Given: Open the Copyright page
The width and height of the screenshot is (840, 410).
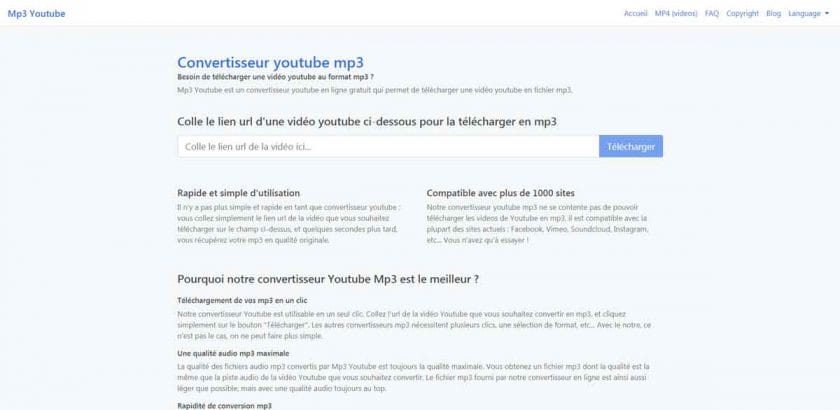Looking at the screenshot, I should [x=742, y=14].
